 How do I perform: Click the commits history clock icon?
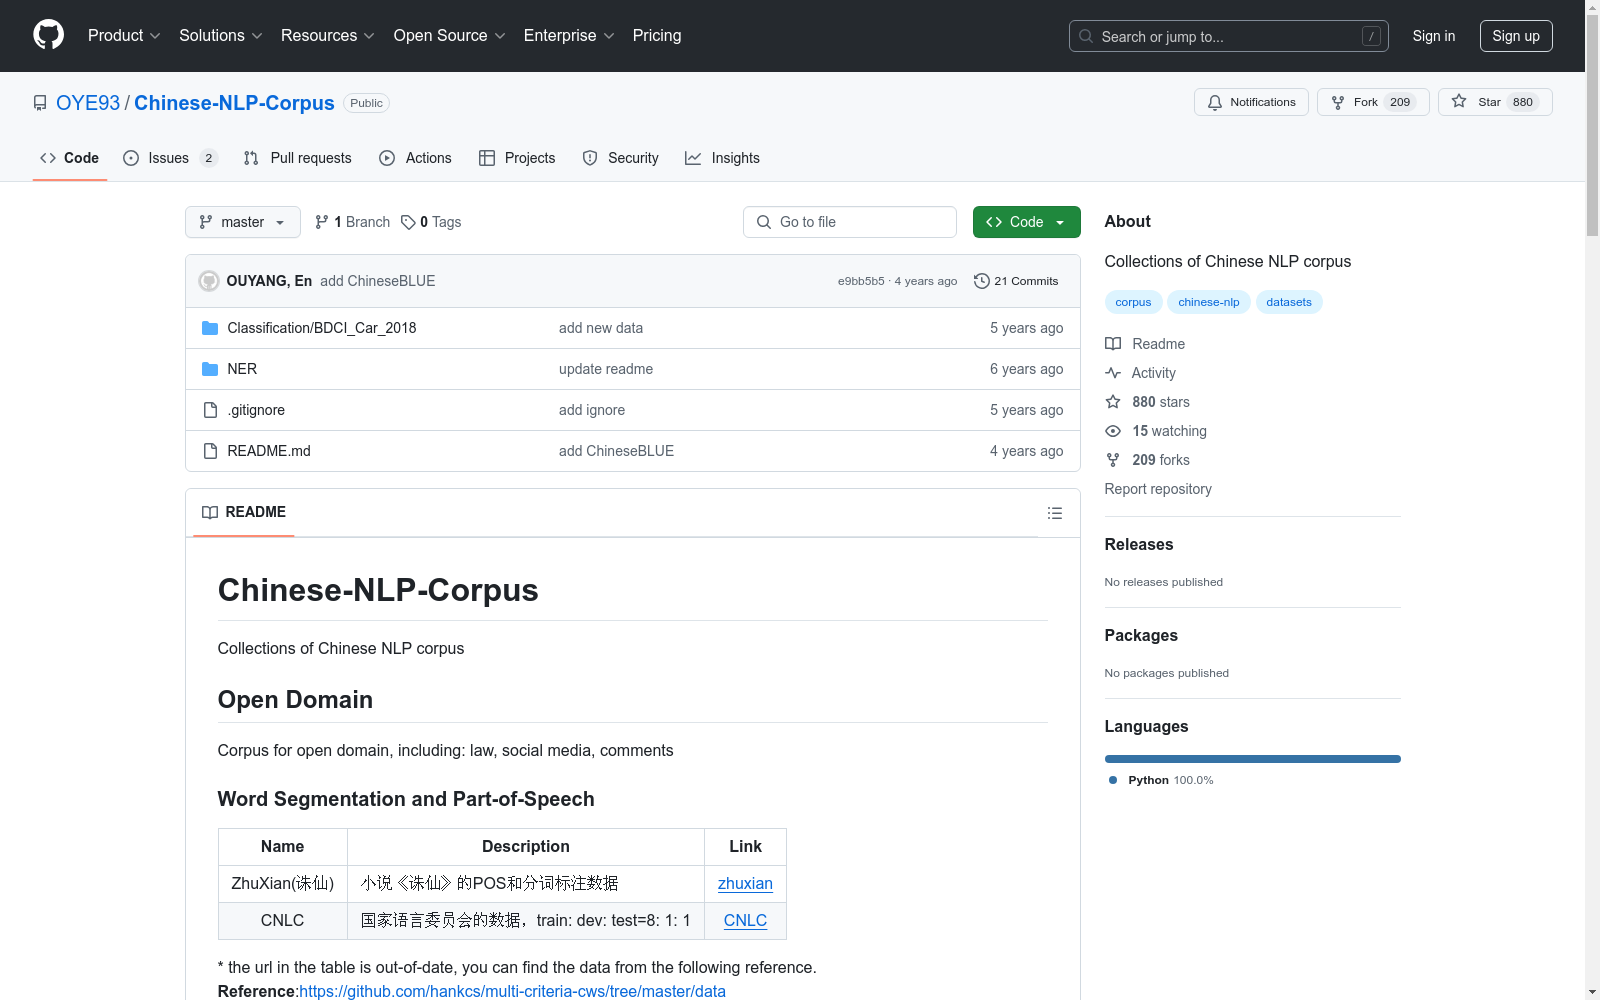tap(982, 281)
